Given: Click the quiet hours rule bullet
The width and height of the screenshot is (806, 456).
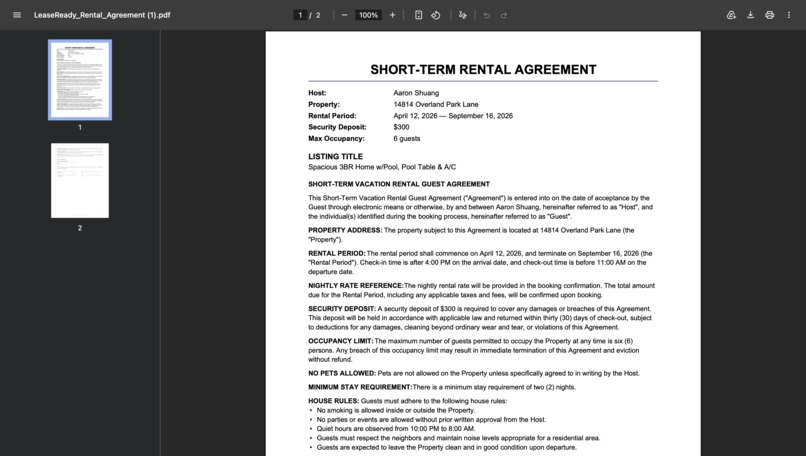Looking at the screenshot, I should pyautogui.click(x=396, y=429).
